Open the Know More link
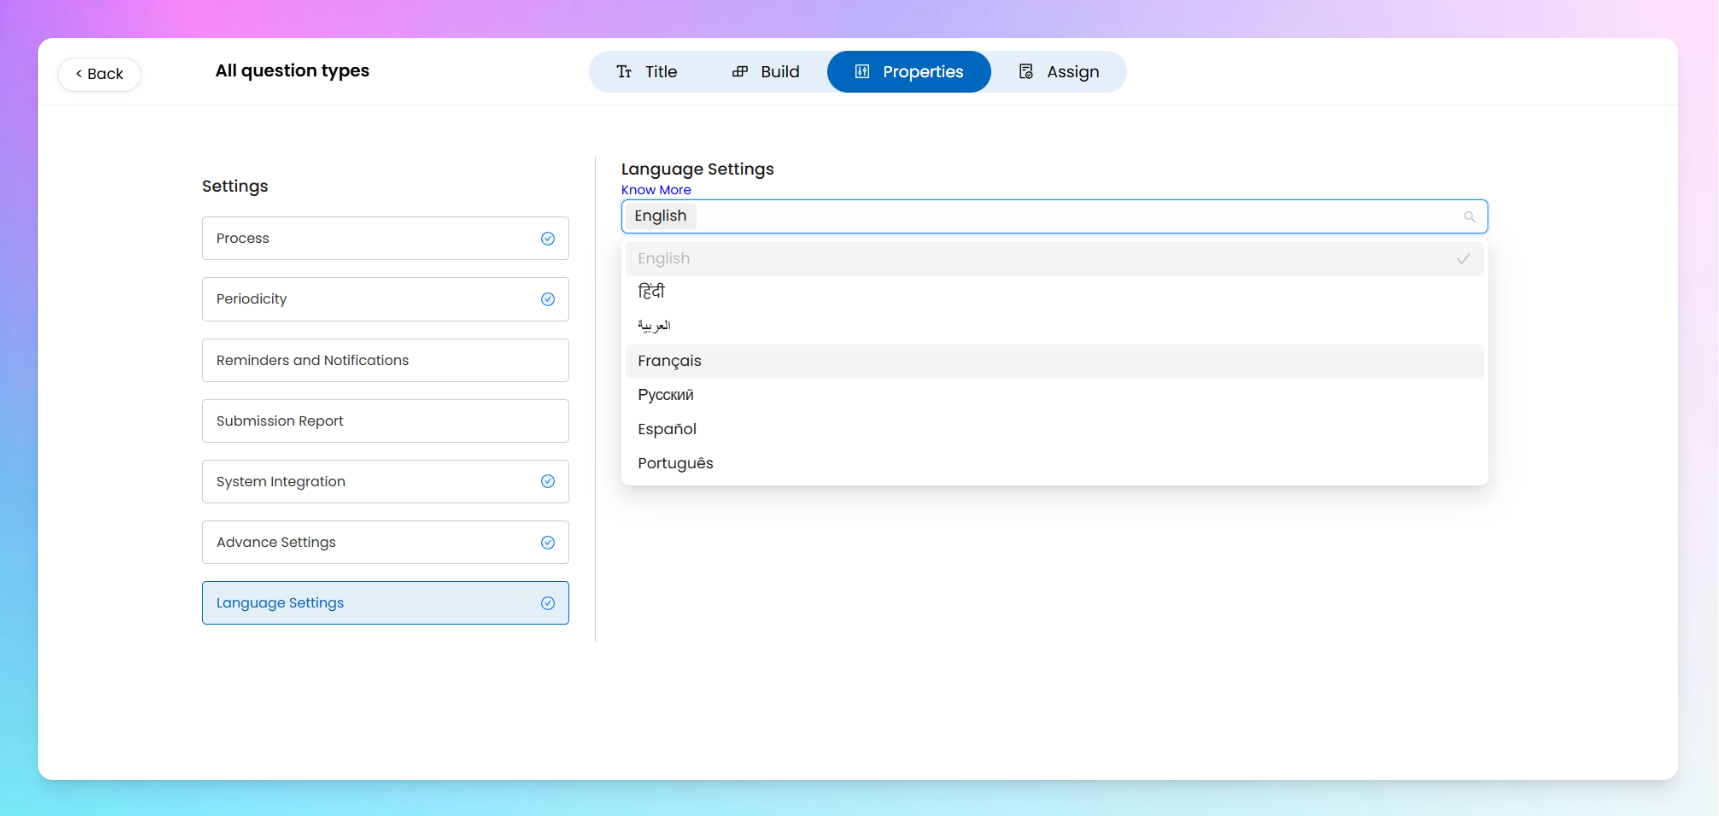The height and width of the screenshot is (816, 1719). click(x=656, y=190)
